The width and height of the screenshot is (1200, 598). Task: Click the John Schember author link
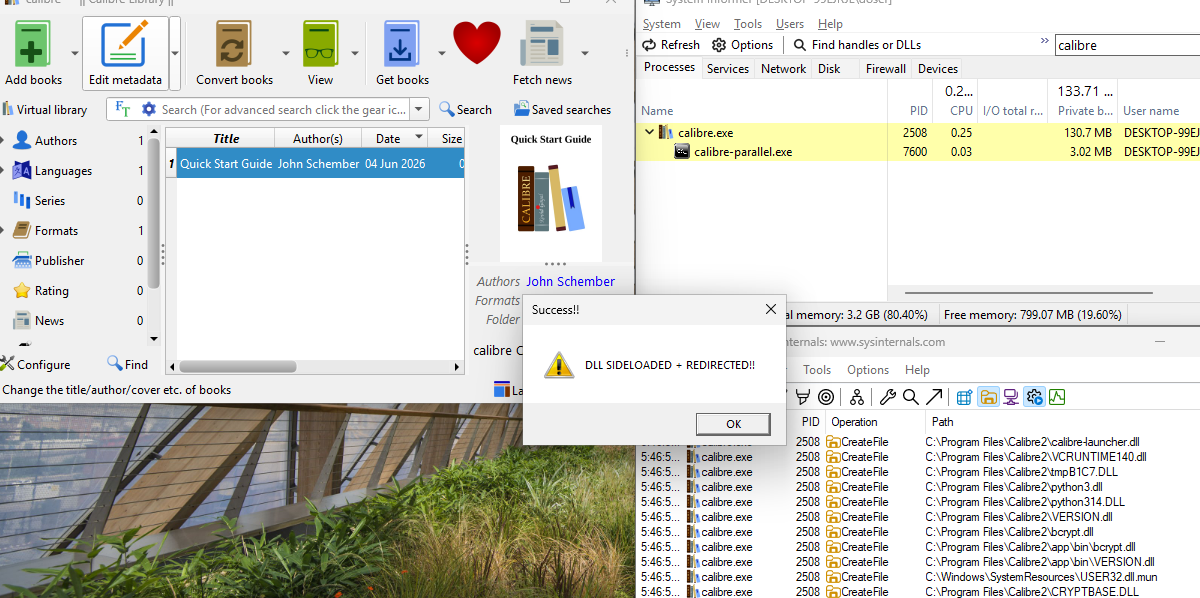tap(570, 281)
